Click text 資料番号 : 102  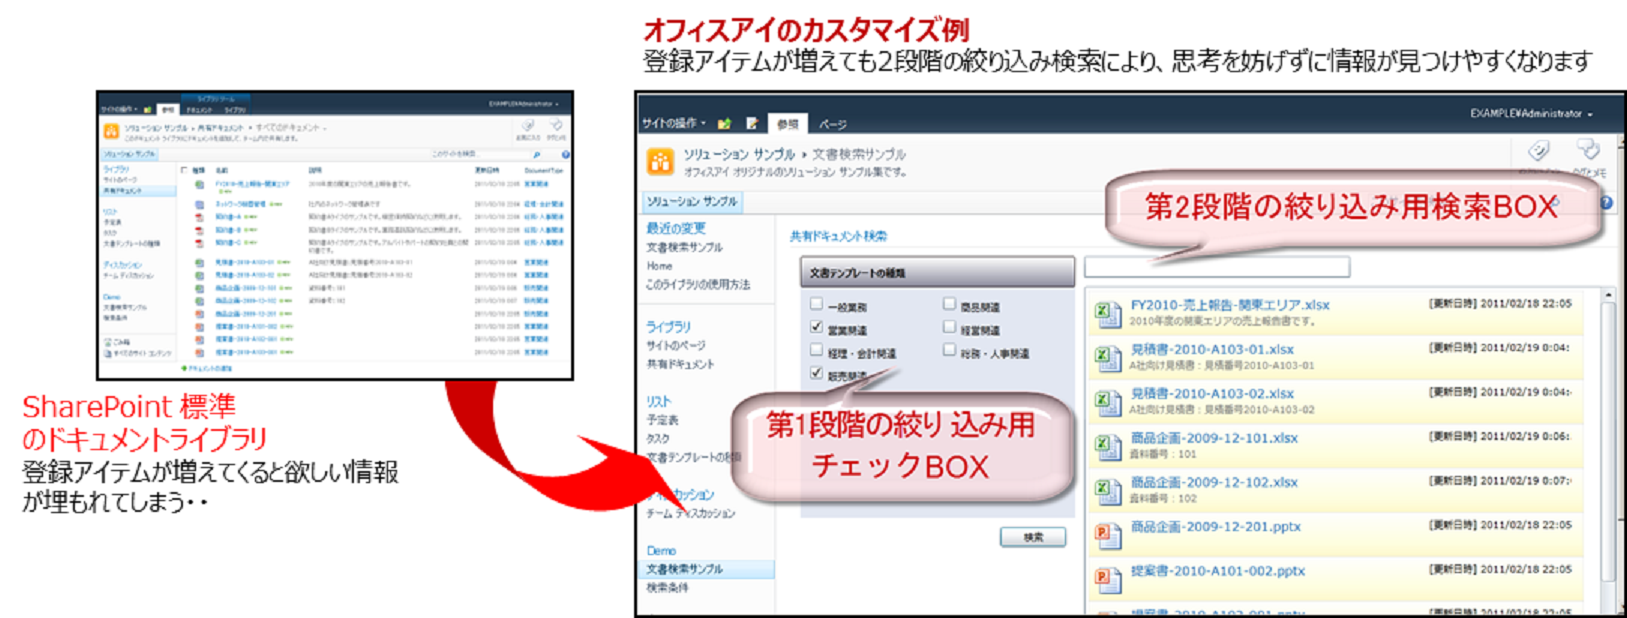[1163, 498]
